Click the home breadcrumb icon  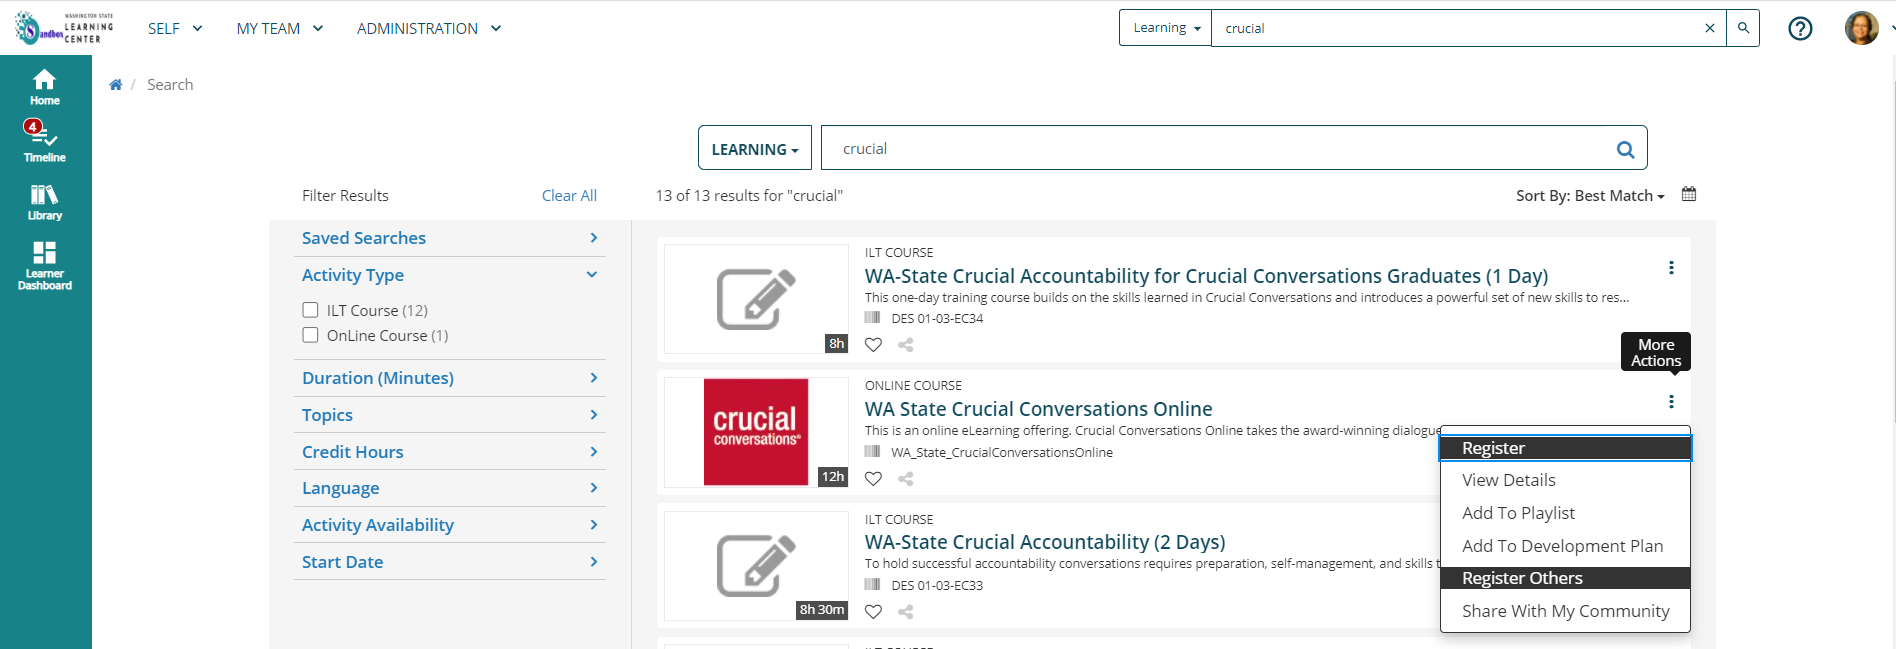coord(116,85)
